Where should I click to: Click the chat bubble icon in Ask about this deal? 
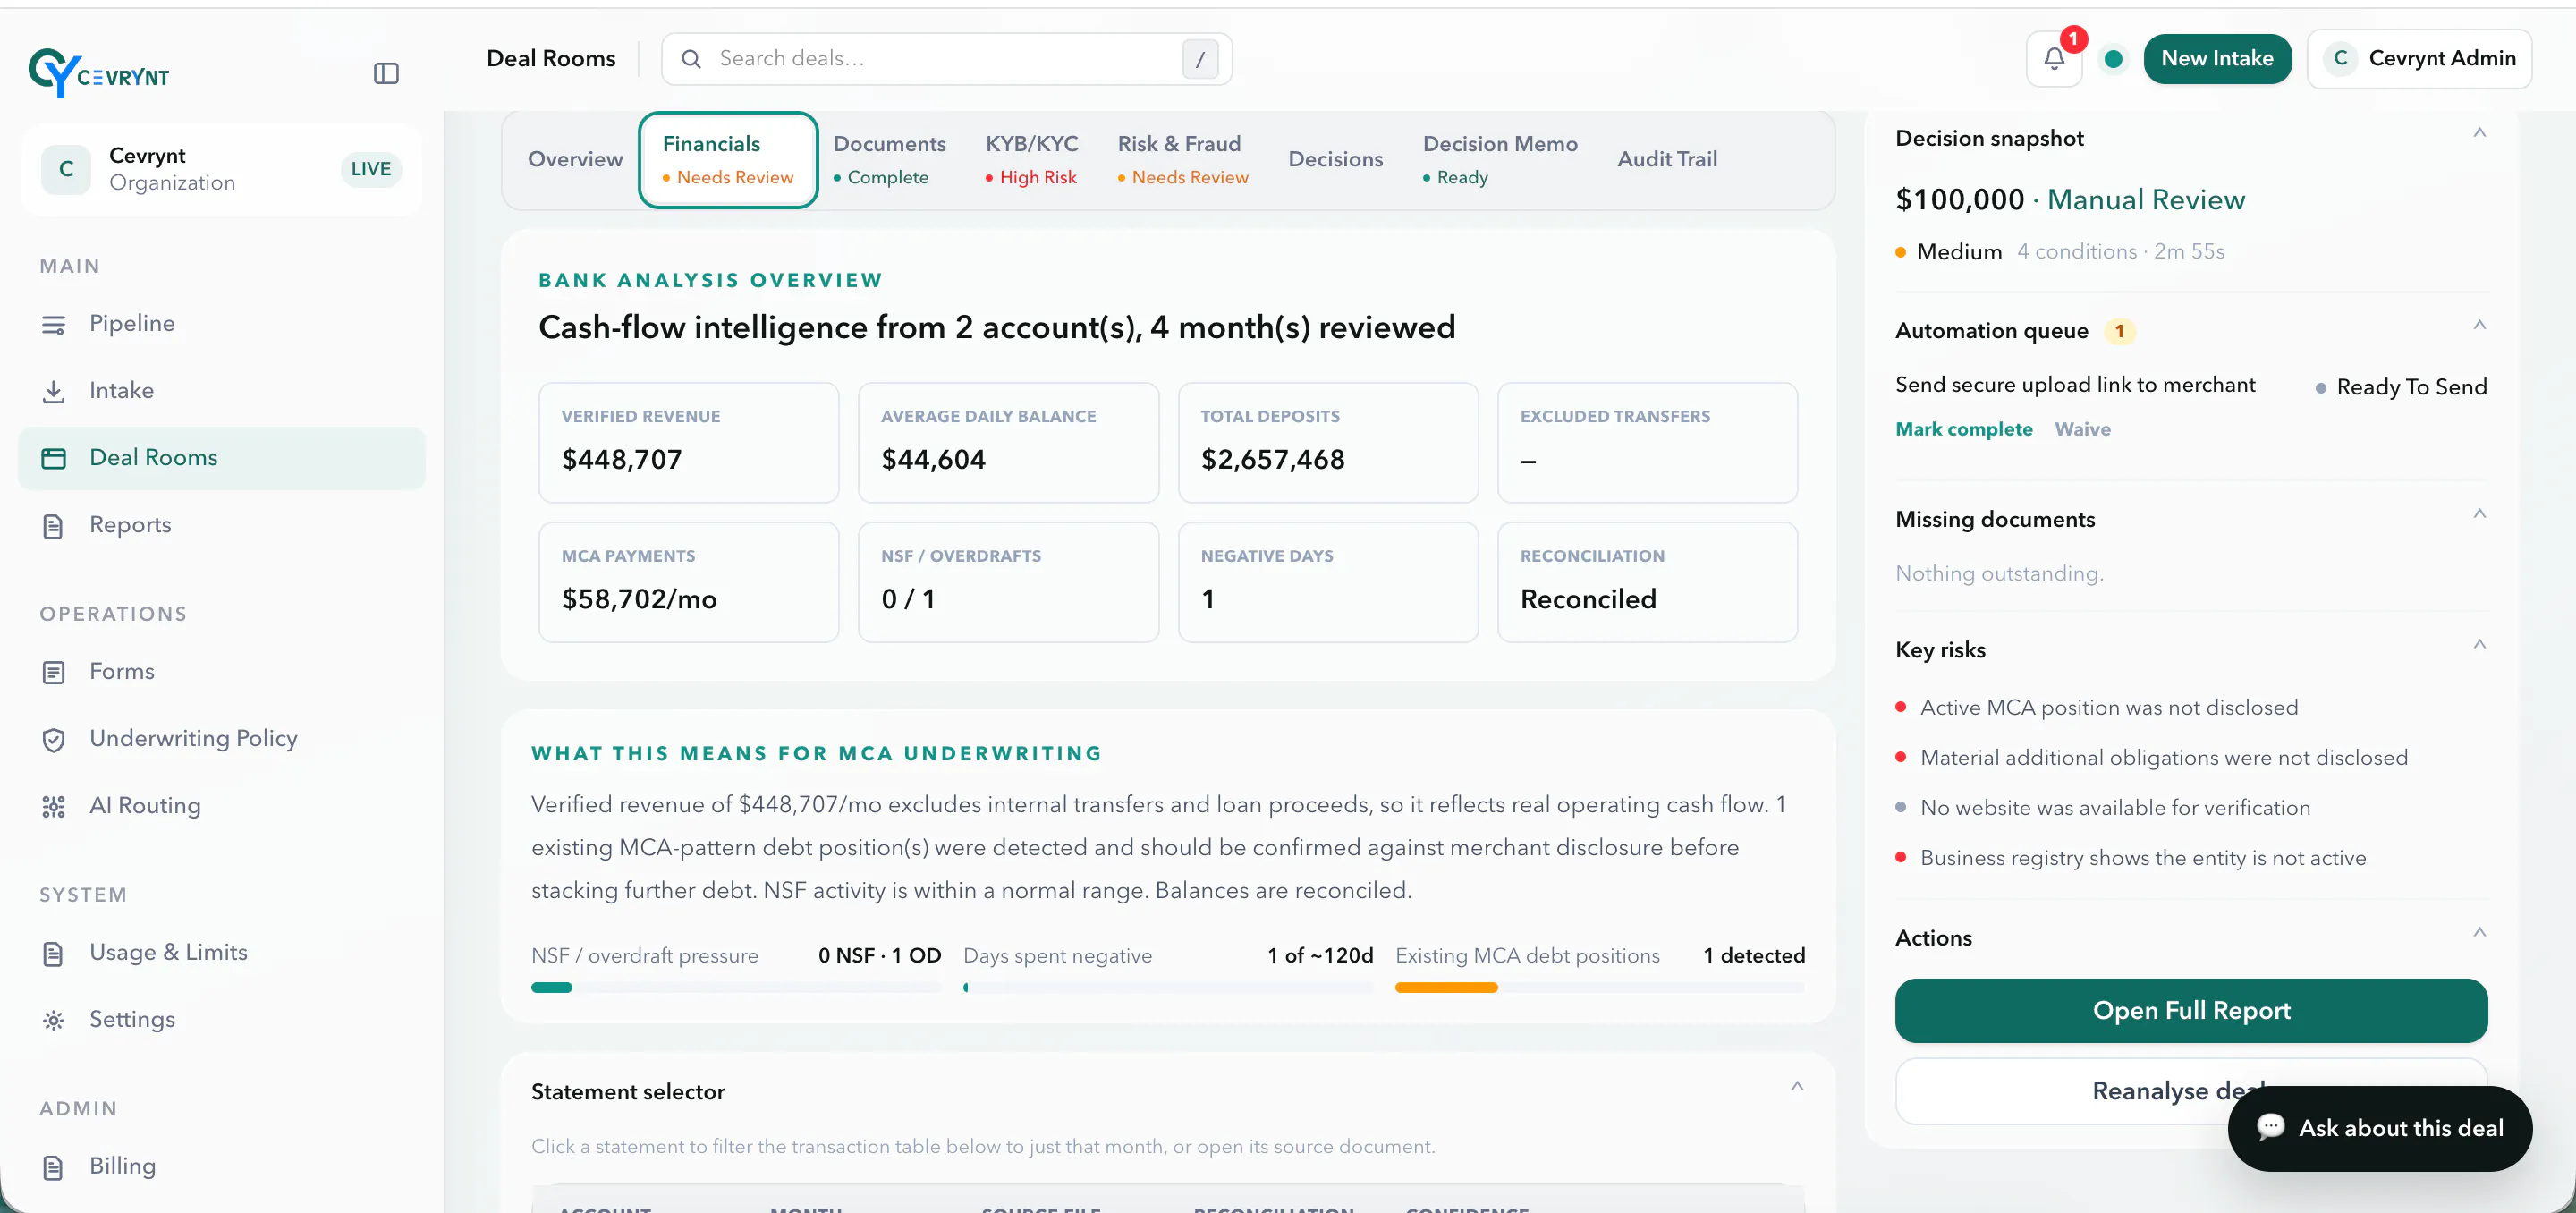(x=2270, y=1127)
